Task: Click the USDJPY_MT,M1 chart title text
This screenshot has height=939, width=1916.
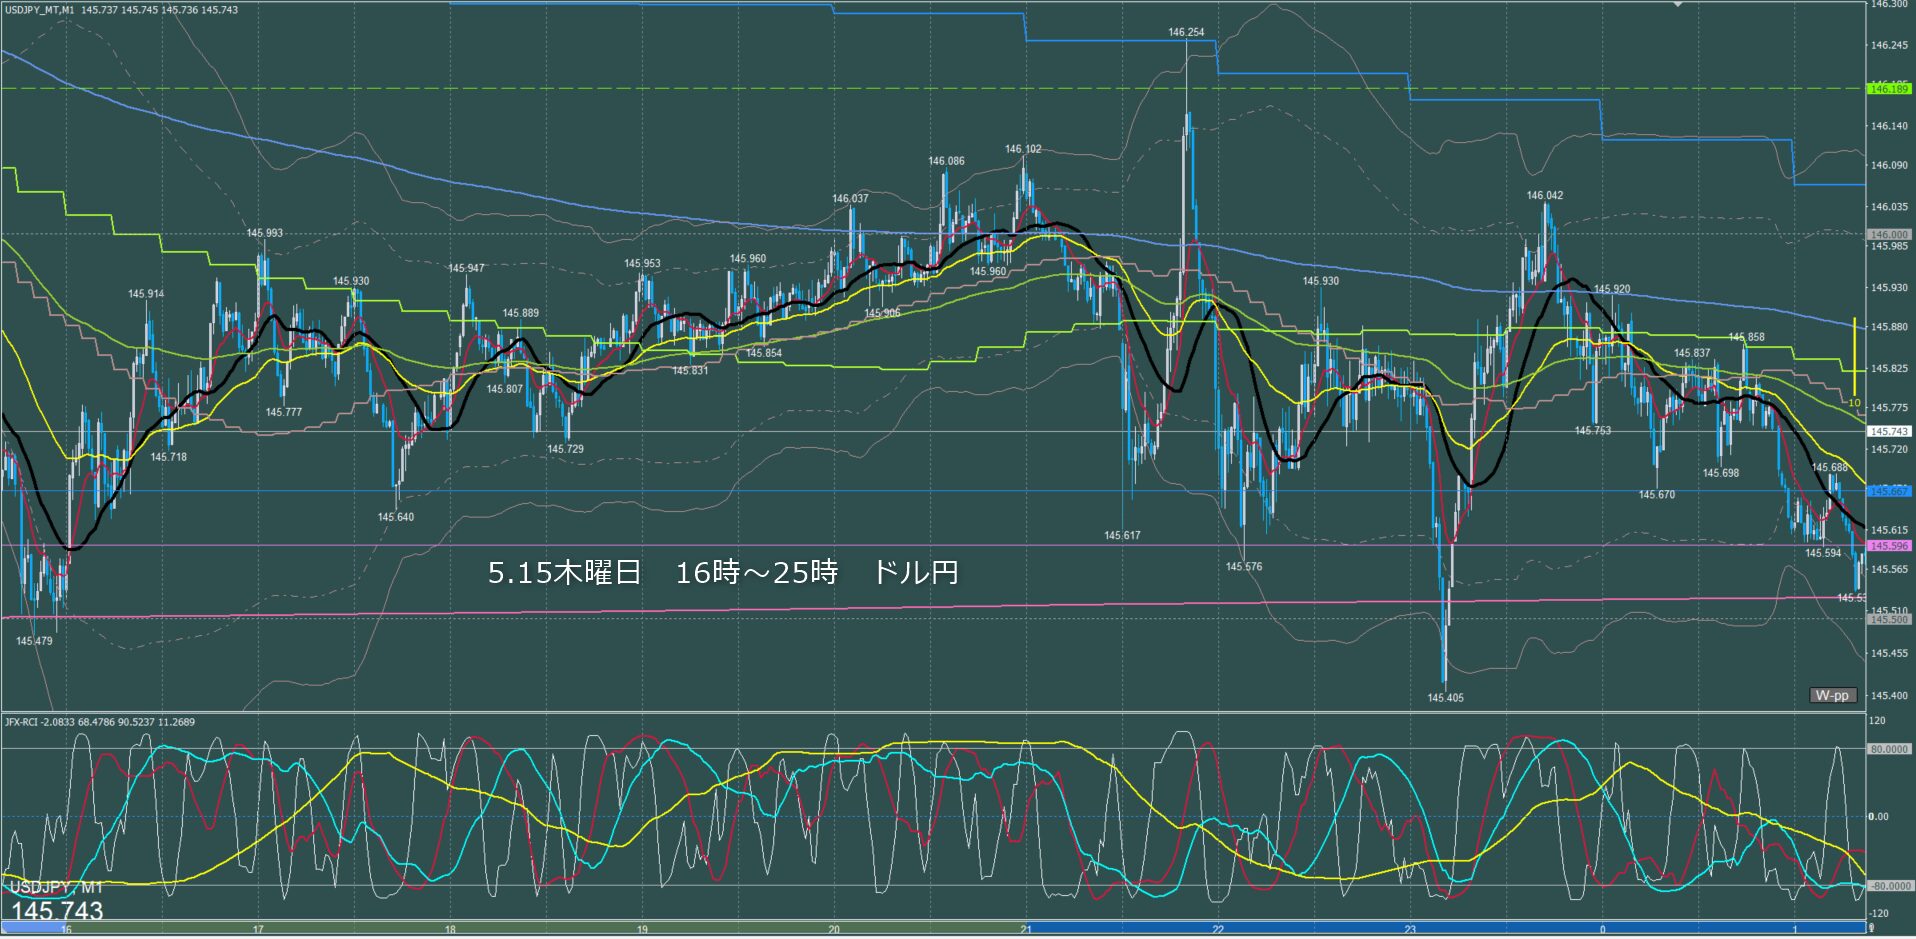Action: pos(39,10)
